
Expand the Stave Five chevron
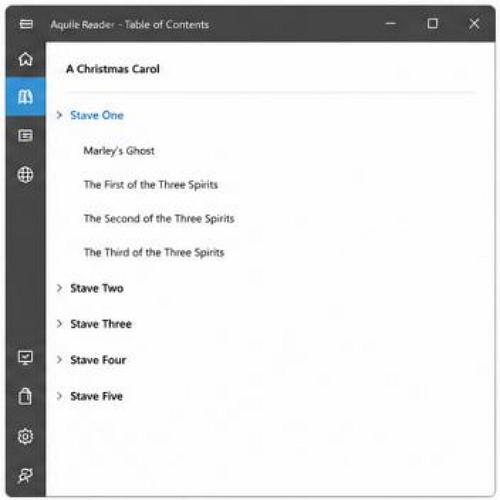click(x=59, y=396)
